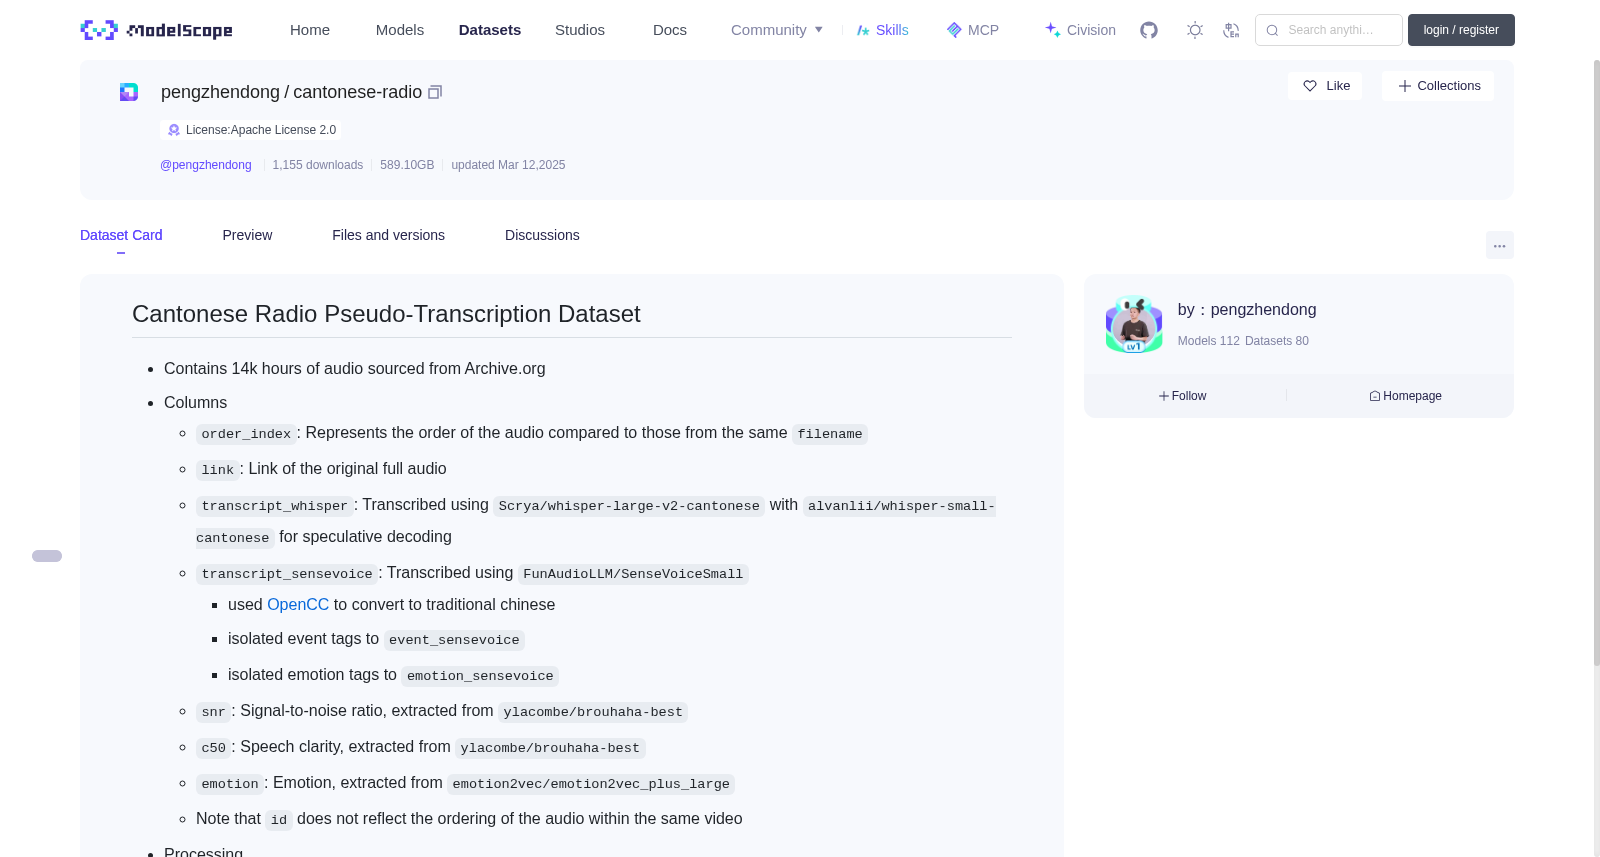Screen dimensions: 1600x857
Task: Open the Discussions tab
Action: click(542, 235)
